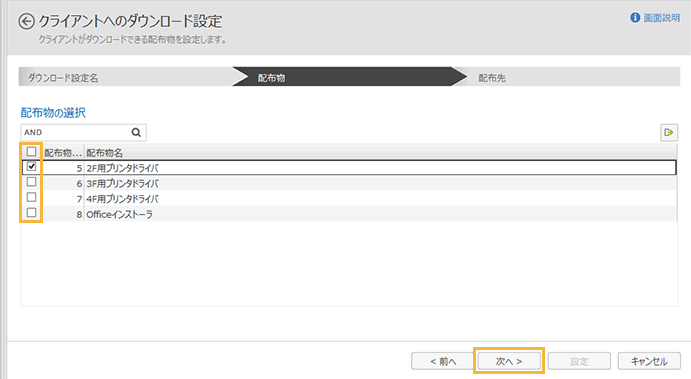Click the back arrow icon beside title
This screenshot has width=691, height=379.
pyautogui.click(x=26, y=22)
